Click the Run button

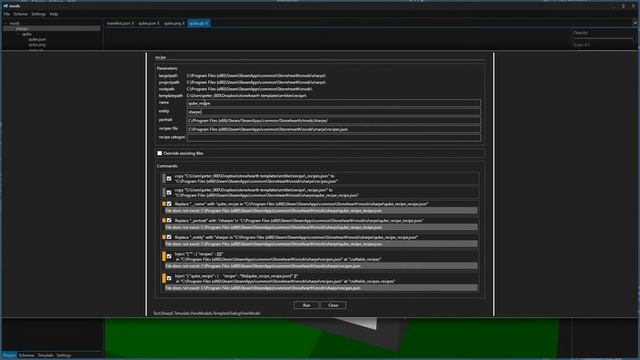click(x=307, y=305)
